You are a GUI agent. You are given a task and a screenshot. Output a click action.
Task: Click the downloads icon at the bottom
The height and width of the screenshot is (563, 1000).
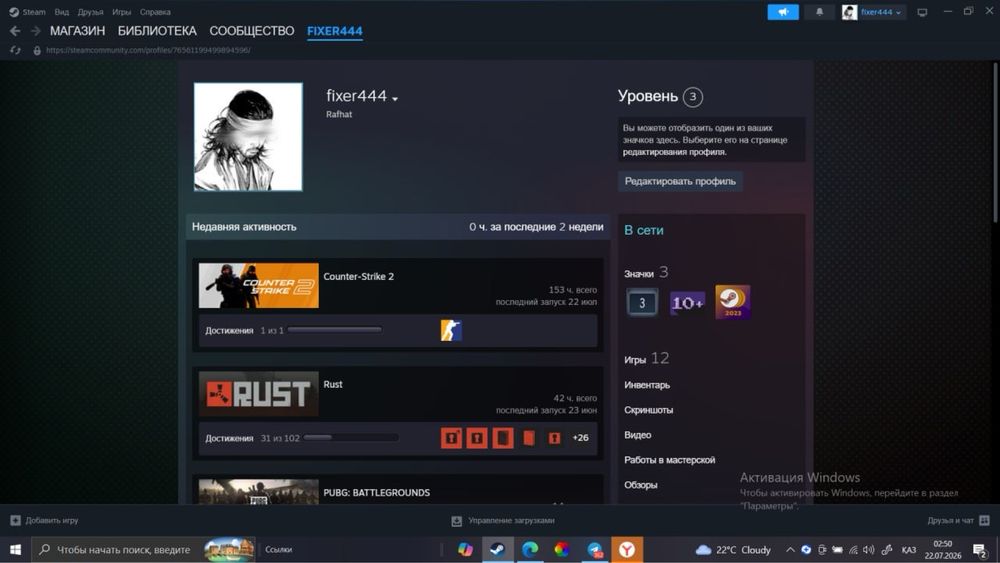click(457, 521)
